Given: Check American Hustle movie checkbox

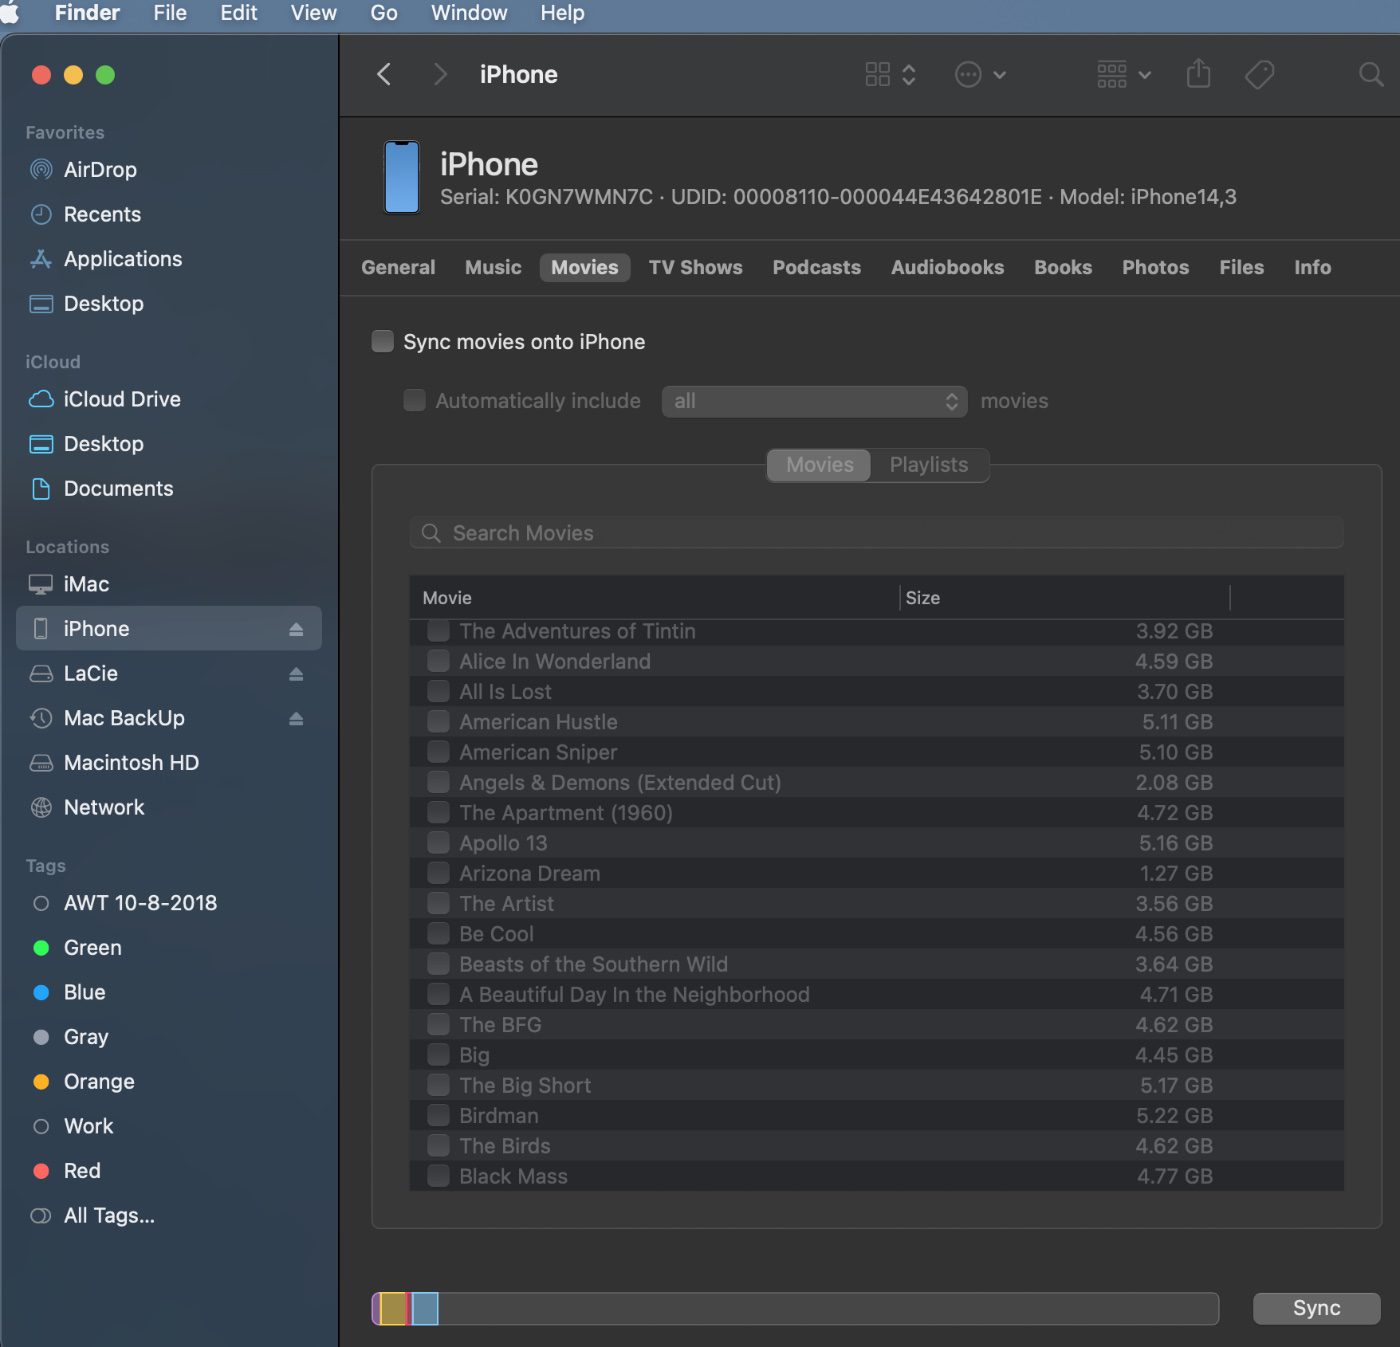Looking at the screenshot, I should click(x=438, y=722).
